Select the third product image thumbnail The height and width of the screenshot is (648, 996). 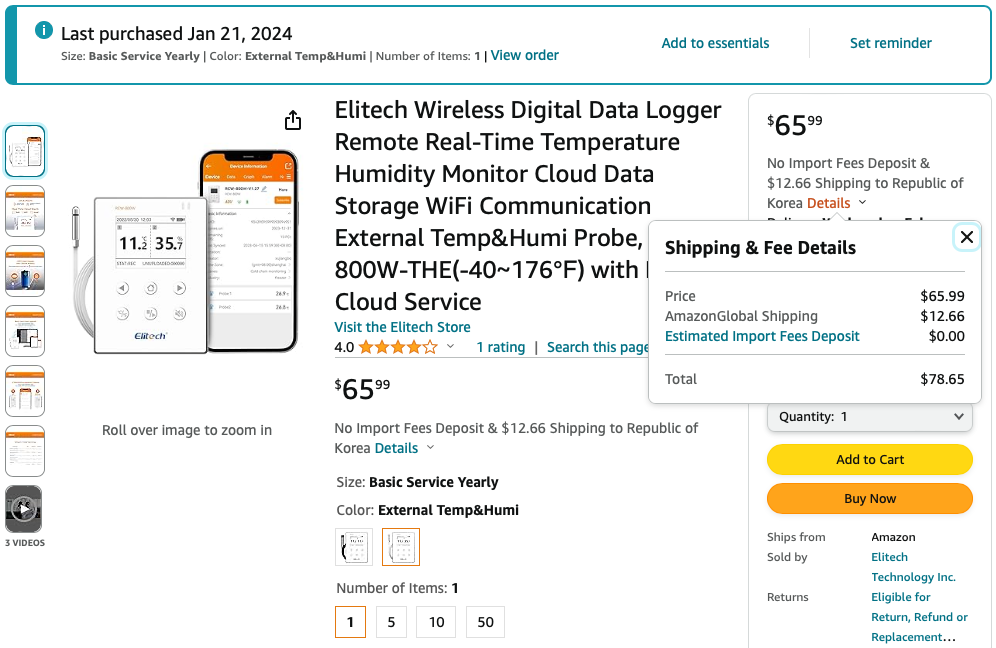pos(25,270)
